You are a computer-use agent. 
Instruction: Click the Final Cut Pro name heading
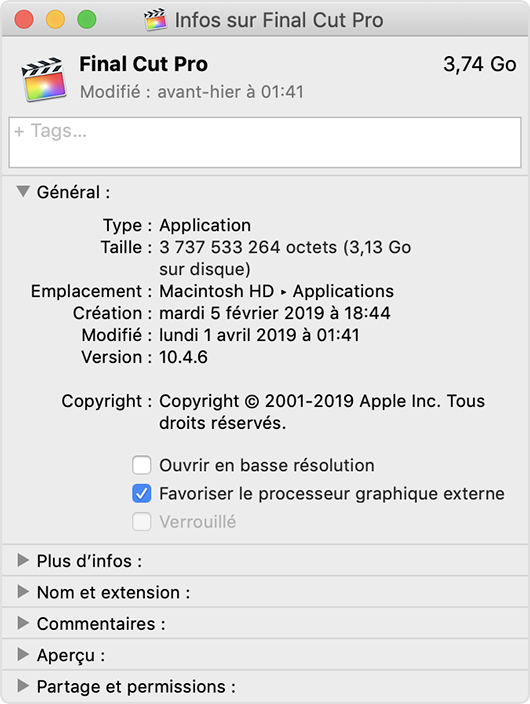coord(144,64)
